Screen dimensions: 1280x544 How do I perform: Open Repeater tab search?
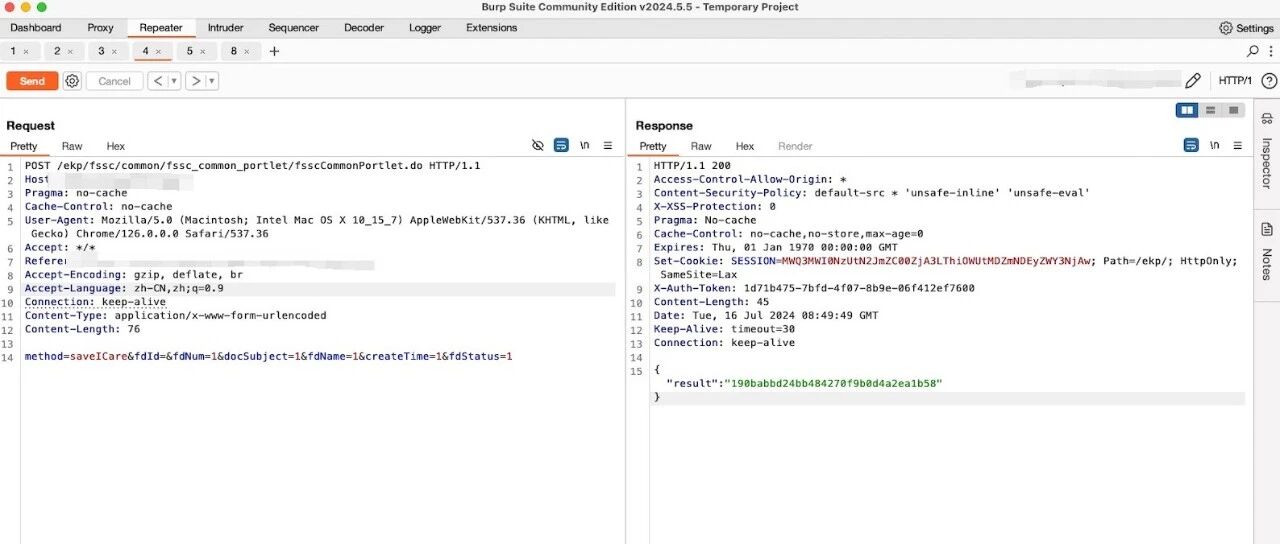tap(1253, 51)
